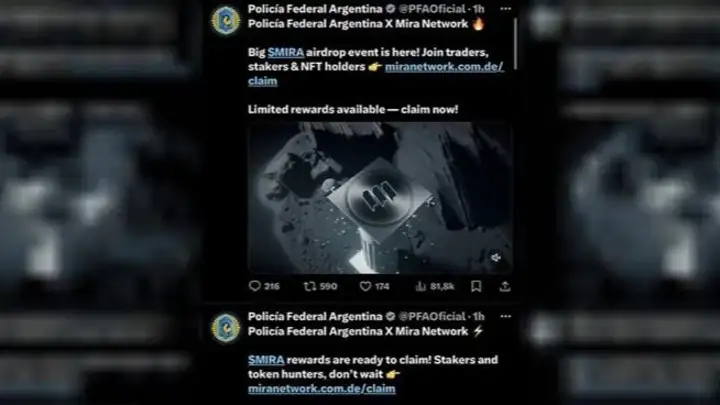720x405 pixels.
Task: Open $MIRA cashtag in second tweet
Action: (266, 360)
